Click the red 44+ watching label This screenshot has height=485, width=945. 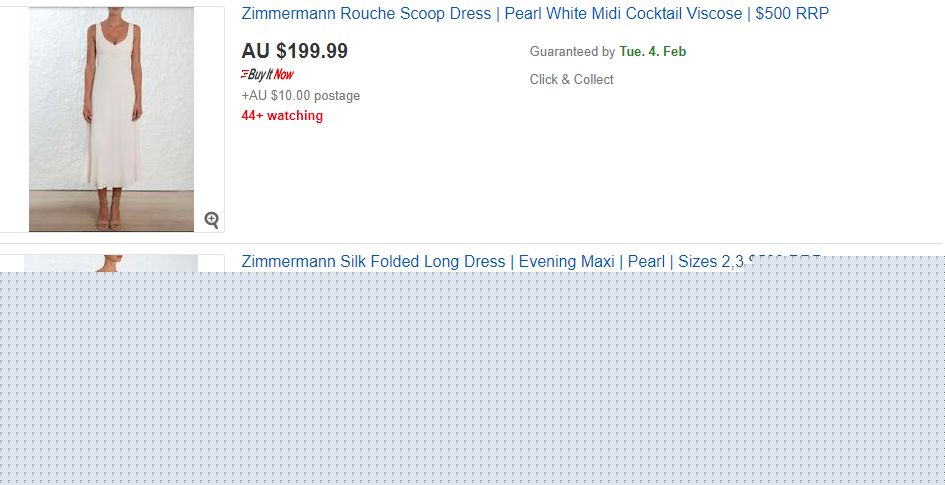point(282,116)
